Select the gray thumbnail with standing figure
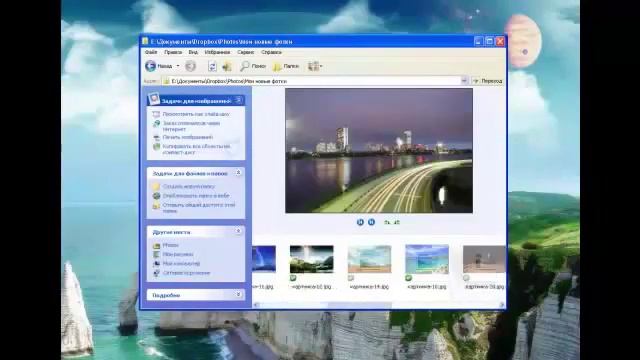 [x=484, y=259]
